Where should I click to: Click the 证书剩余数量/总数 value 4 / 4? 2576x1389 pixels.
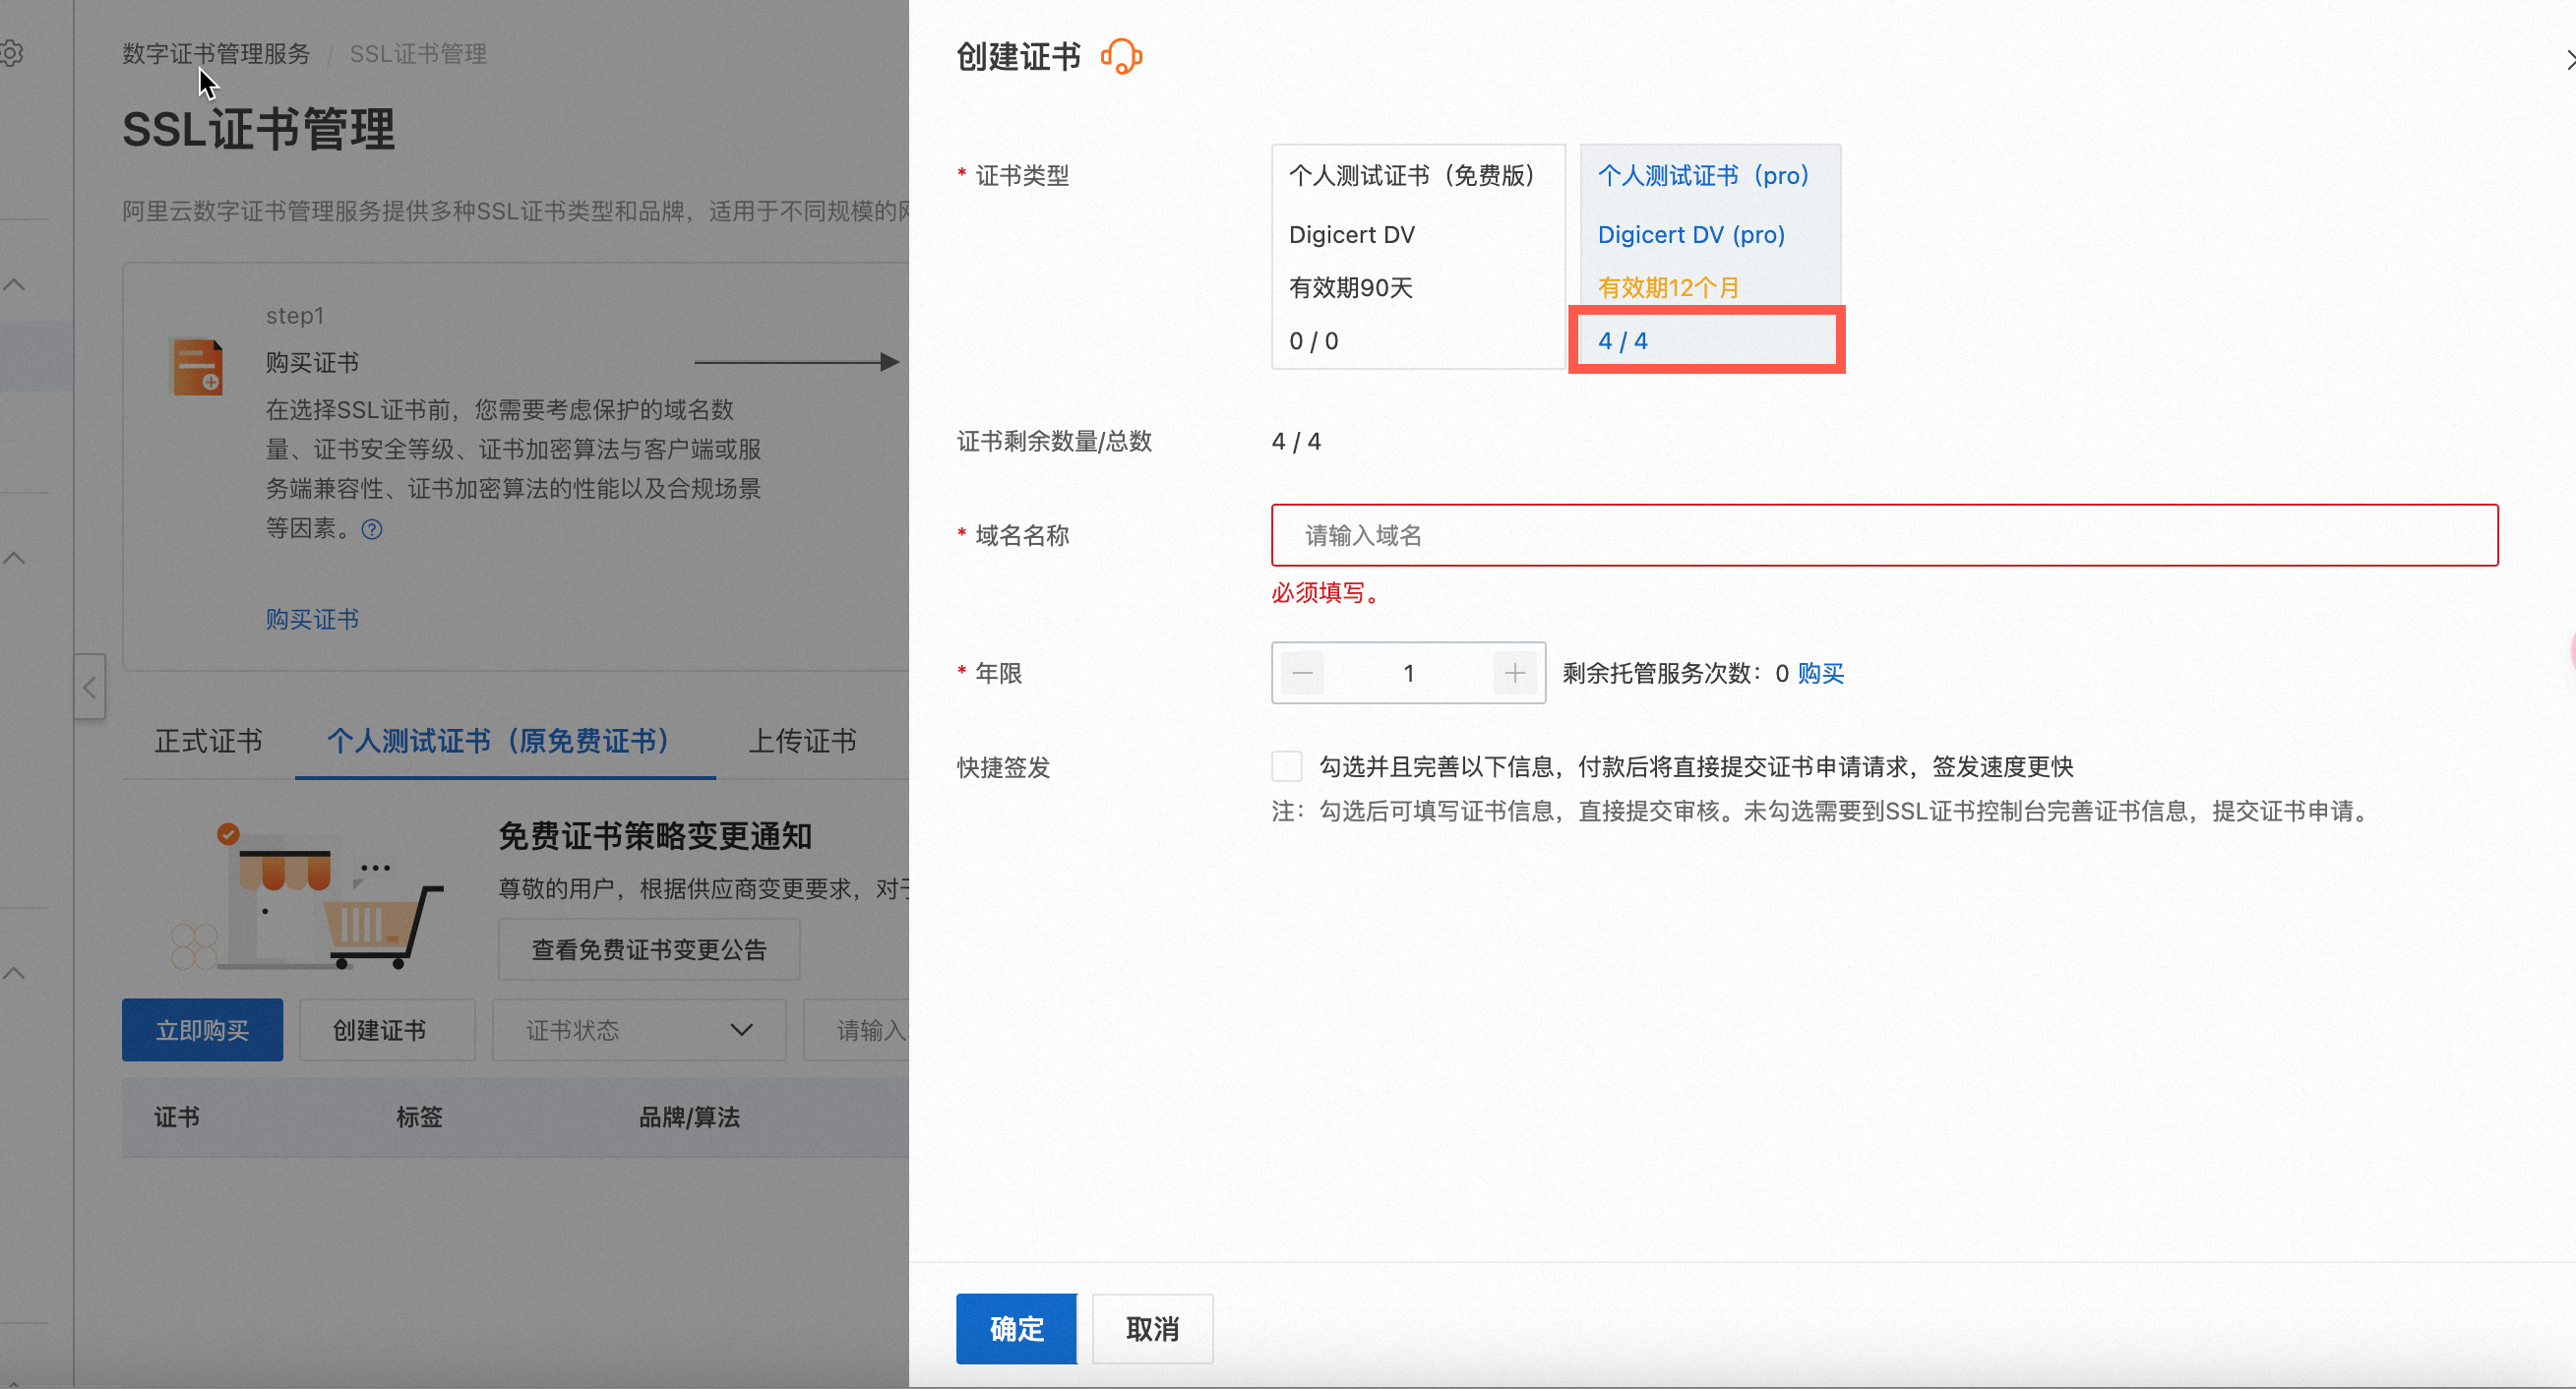[x=1296, y=441]
